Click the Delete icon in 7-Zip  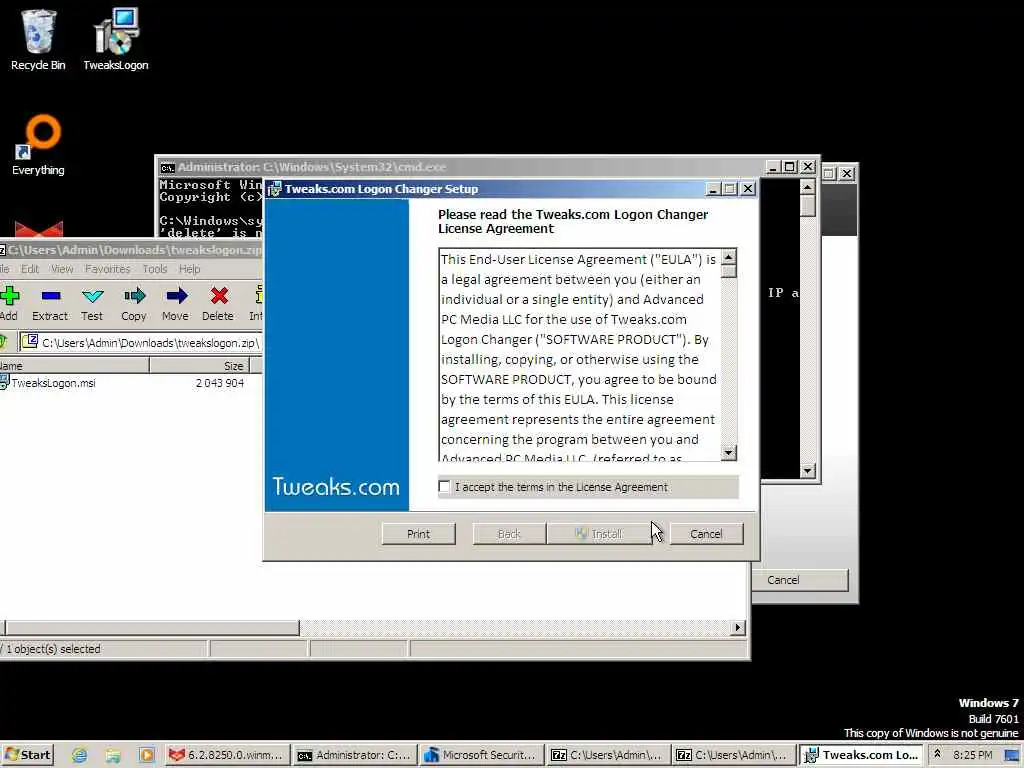[218, 304]
